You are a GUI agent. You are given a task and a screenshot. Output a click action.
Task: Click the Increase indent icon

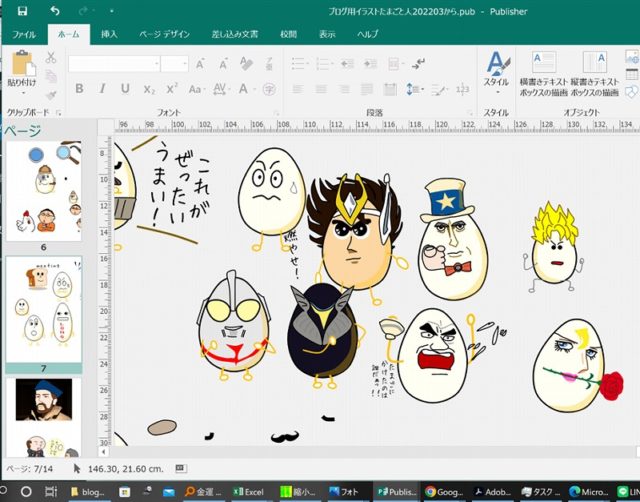click(370, 64)
